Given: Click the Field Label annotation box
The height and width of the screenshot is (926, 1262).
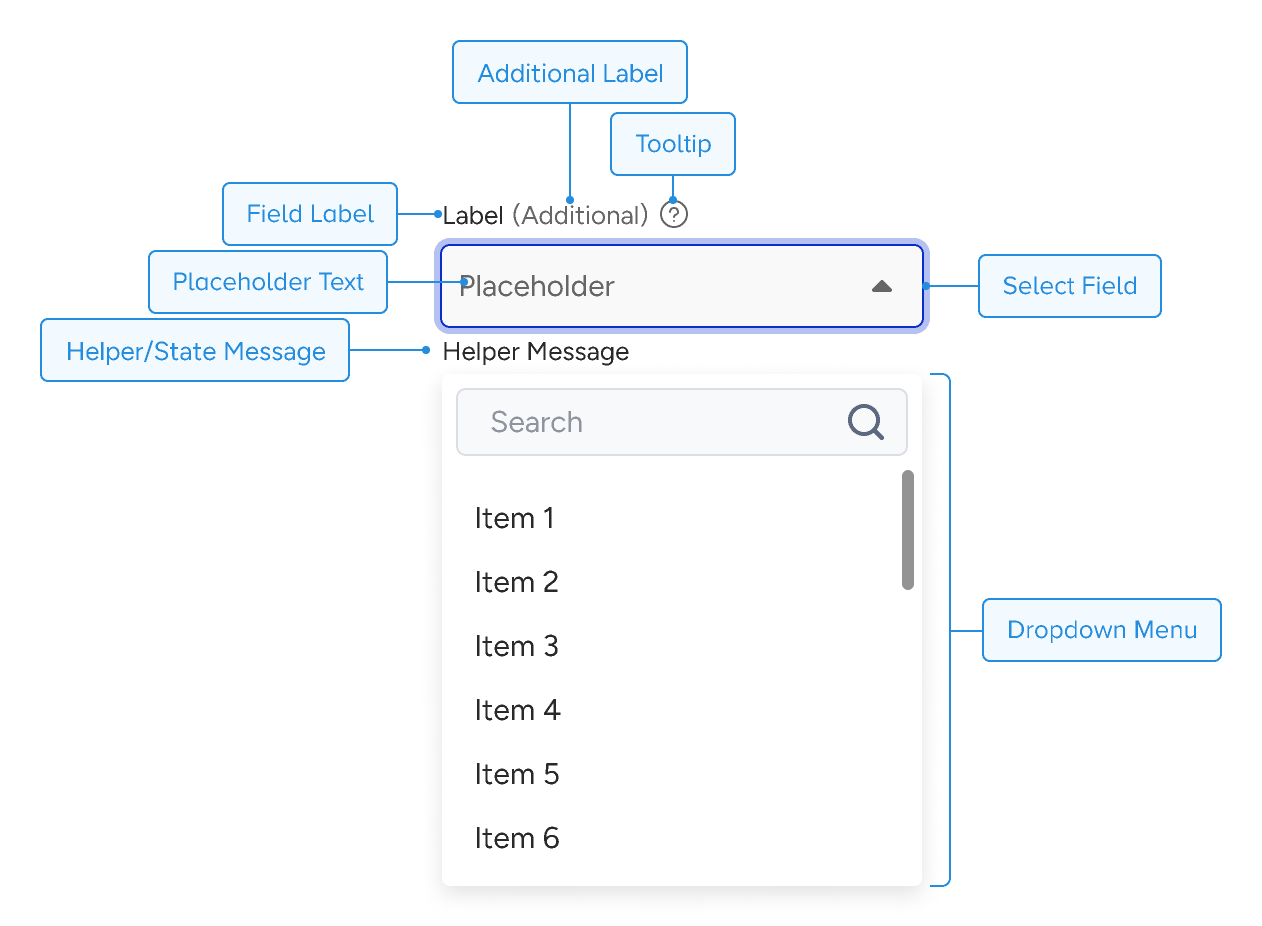Looking at the screenshot, I should (310, 214).
